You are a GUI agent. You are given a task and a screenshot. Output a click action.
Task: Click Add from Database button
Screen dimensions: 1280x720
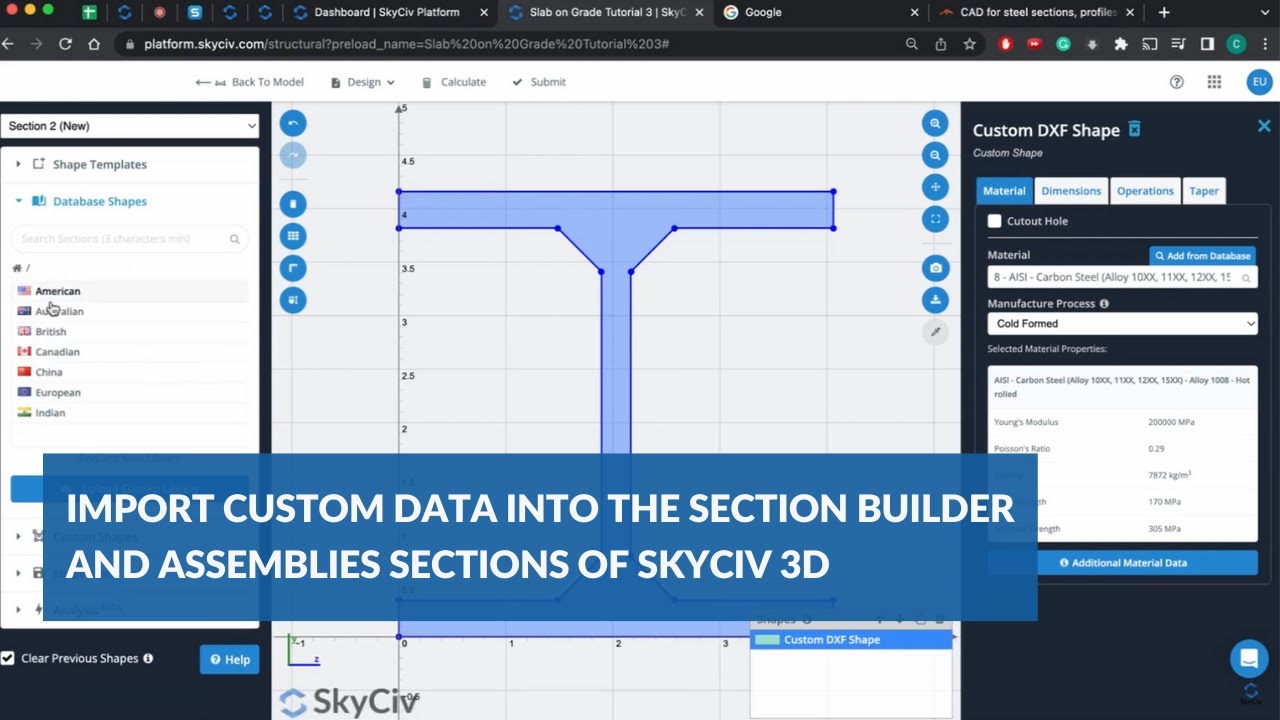click(x=1203, y=256)
